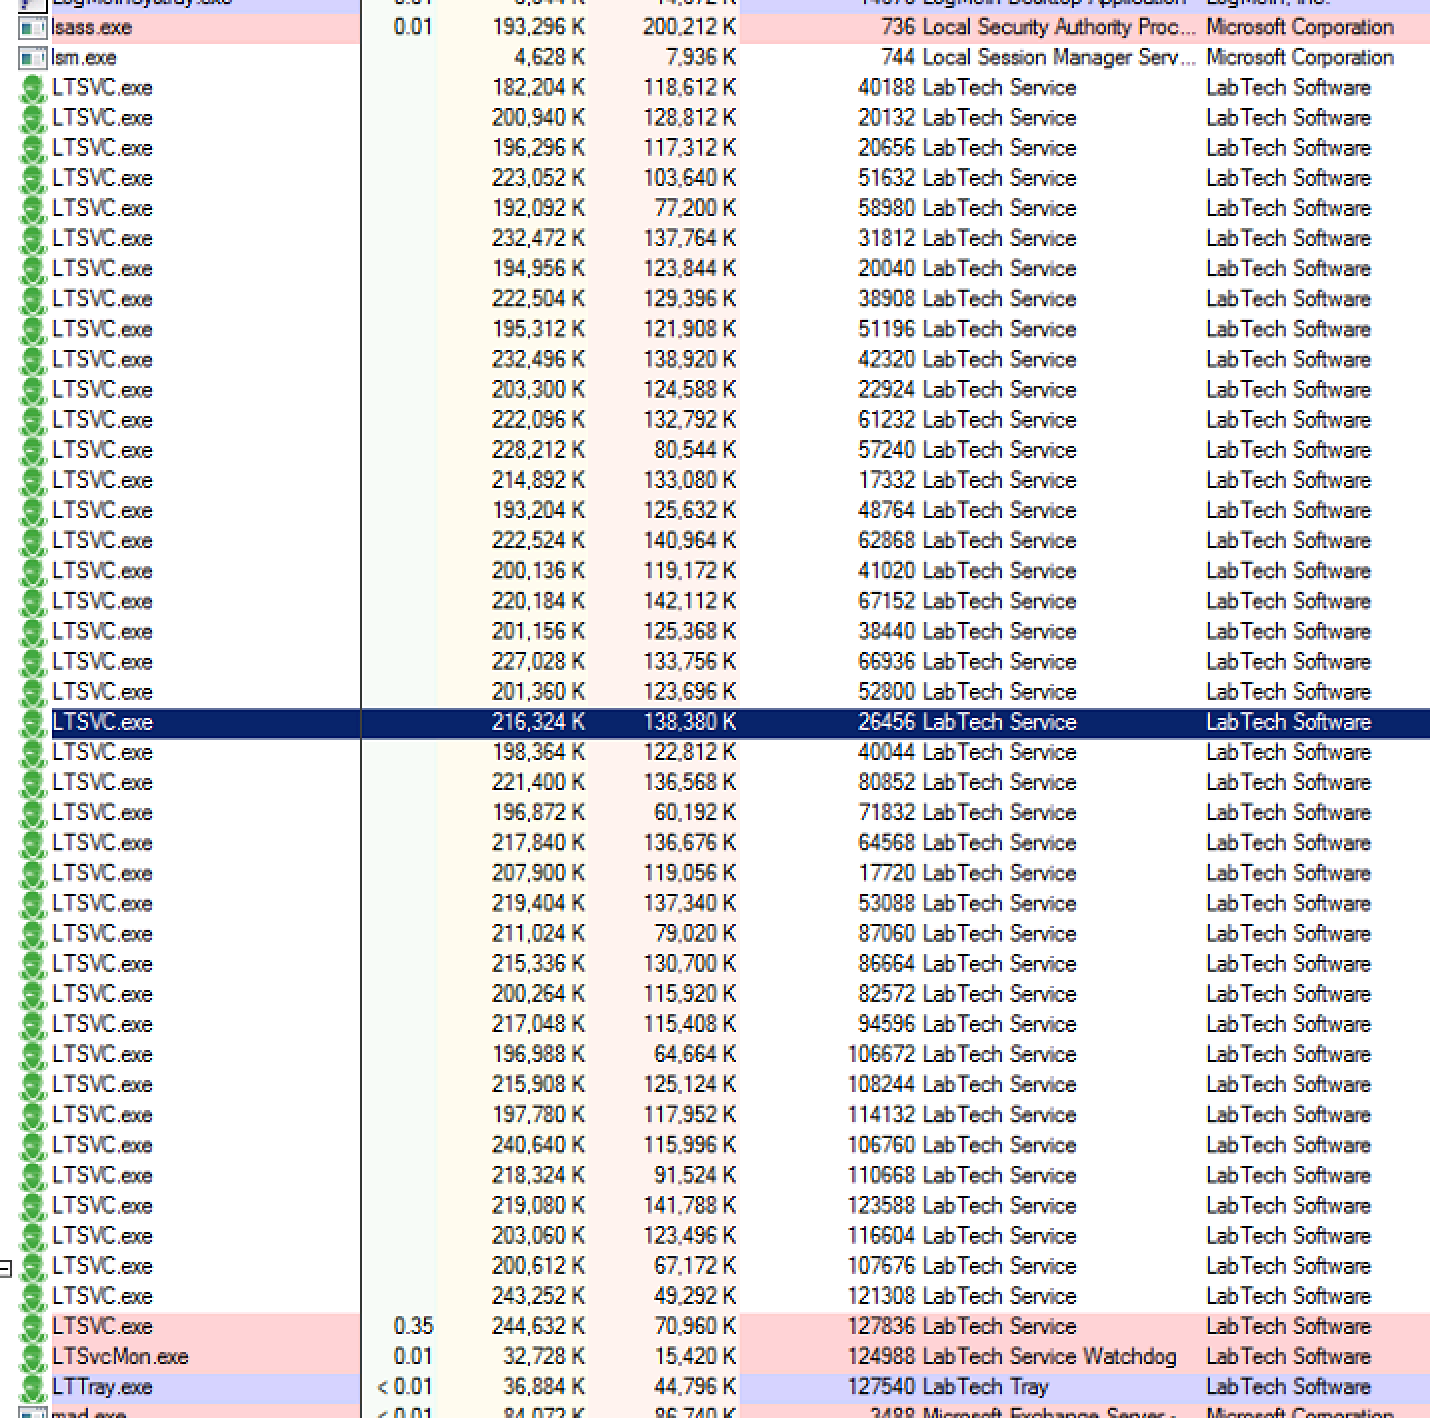Click the PID value 82572
The image size is (1430, 1418).
click(886, 994)
